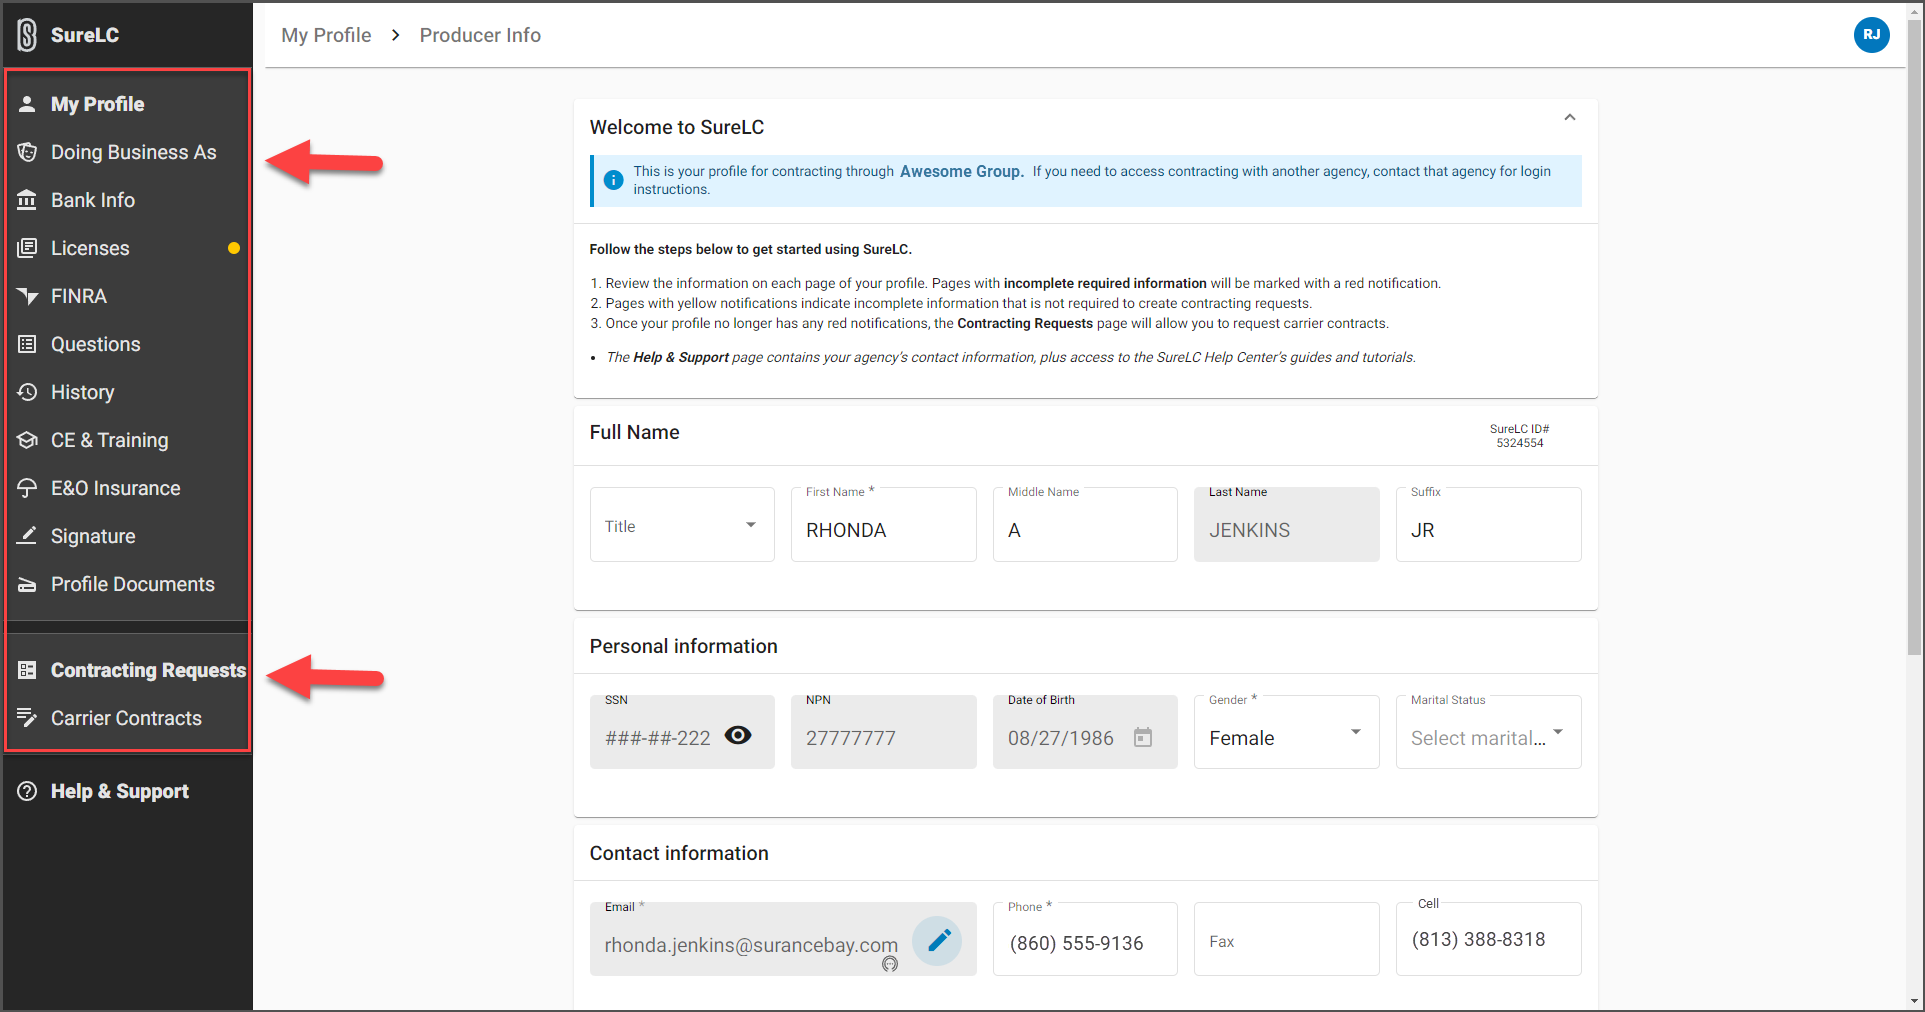This screenshot has height=1012, width=1925.
Task: Click the Email field
Action: [783, 939]
